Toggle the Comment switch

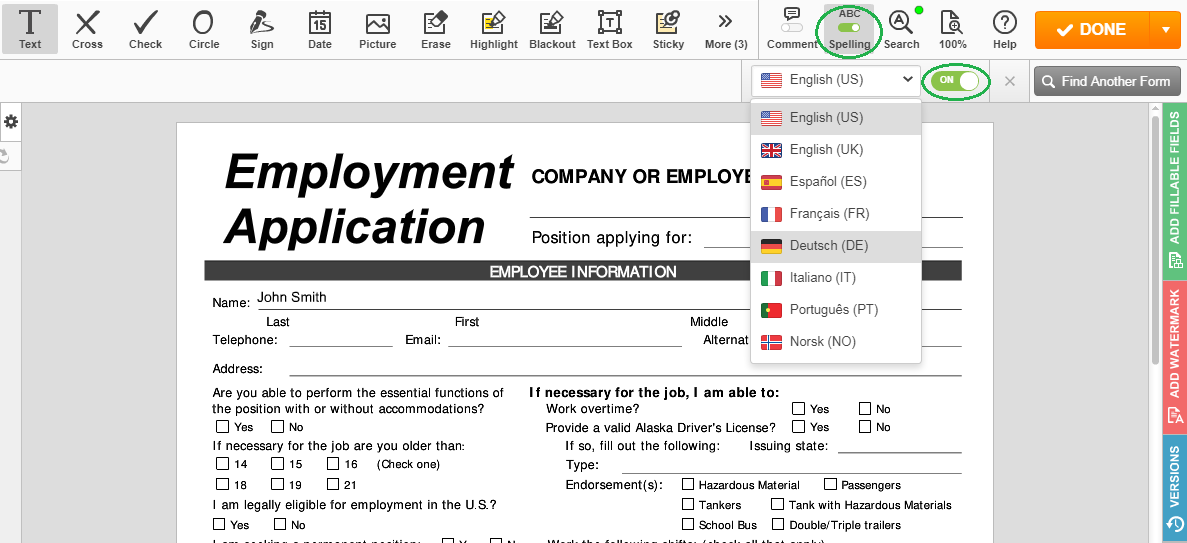click(x=792, y=28)
